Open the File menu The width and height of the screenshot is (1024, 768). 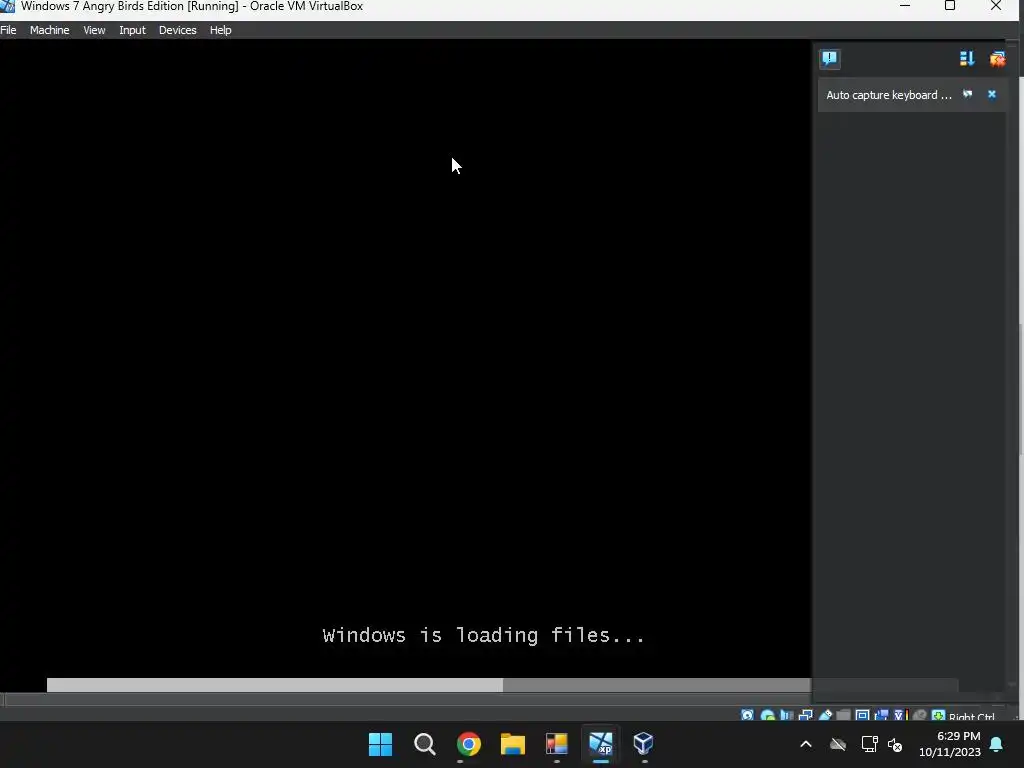[x=8, y=30]
